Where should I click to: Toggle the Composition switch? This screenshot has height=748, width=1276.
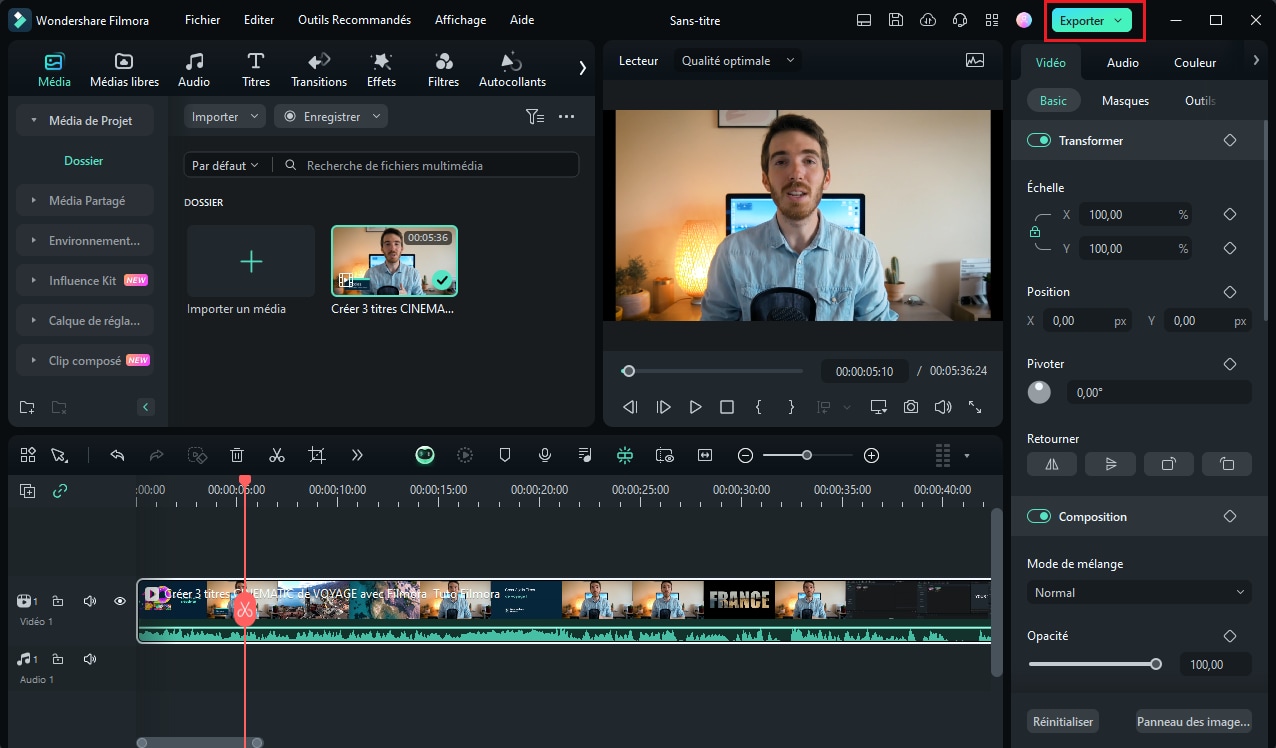[1039, 517]
